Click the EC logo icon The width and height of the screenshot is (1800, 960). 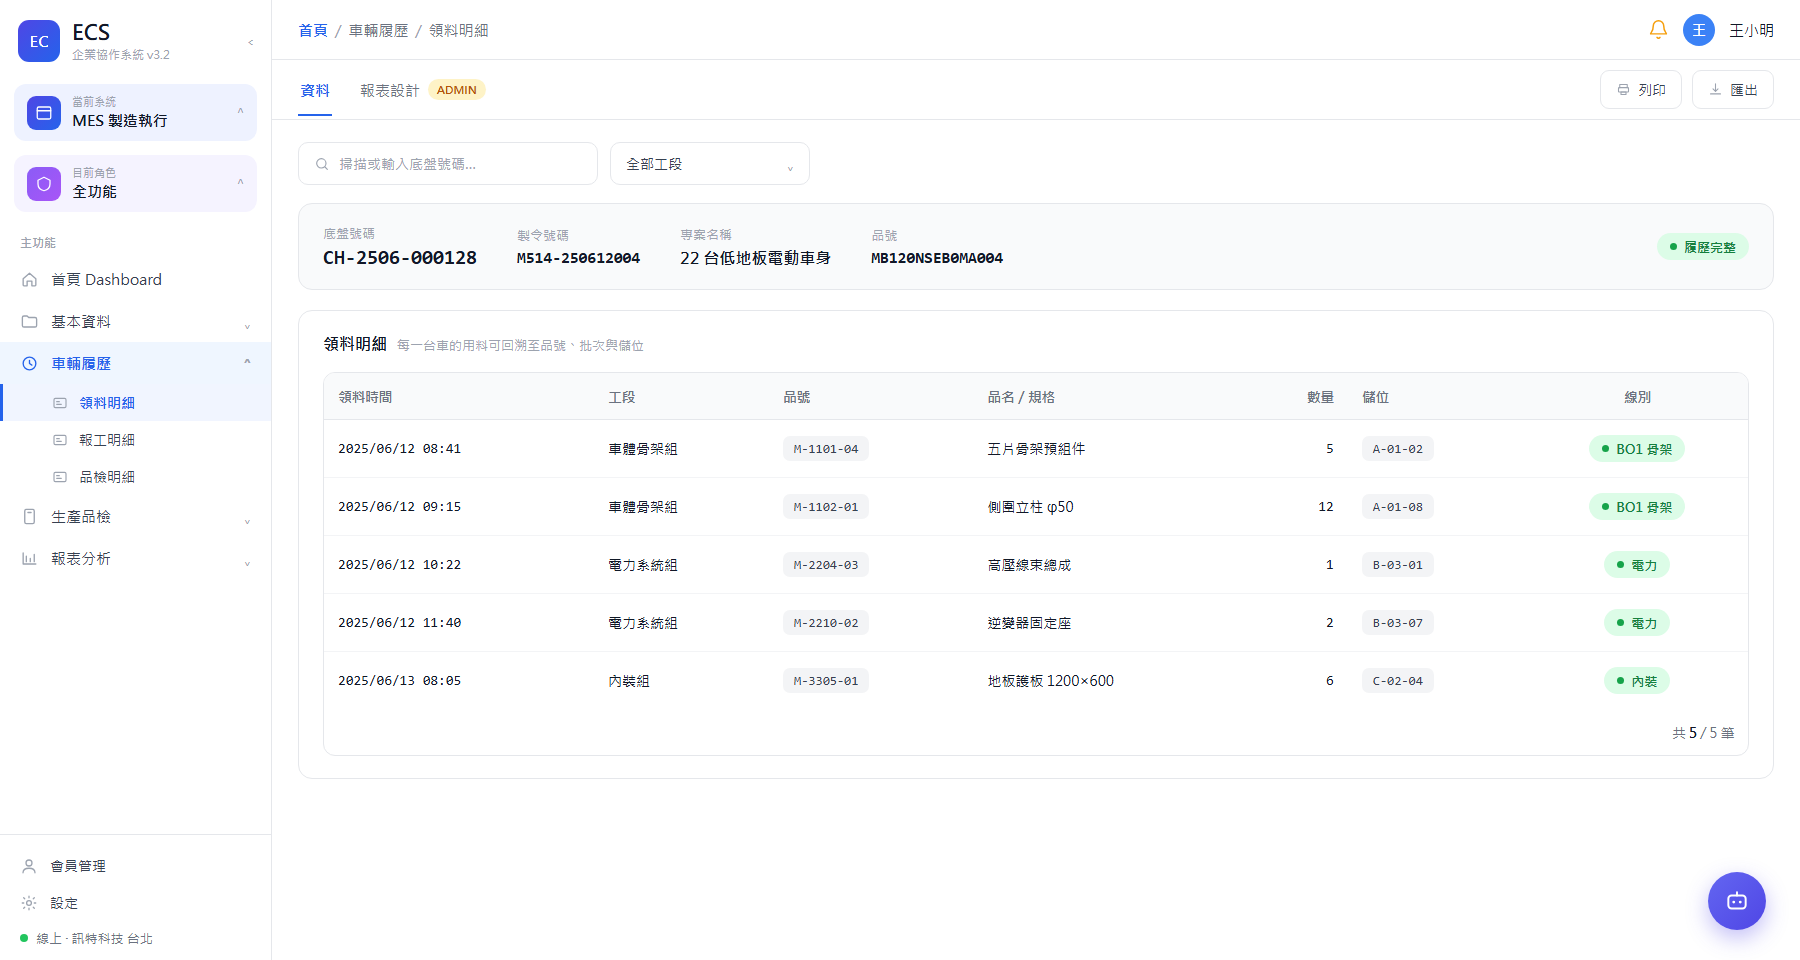[x=39, y=41]
